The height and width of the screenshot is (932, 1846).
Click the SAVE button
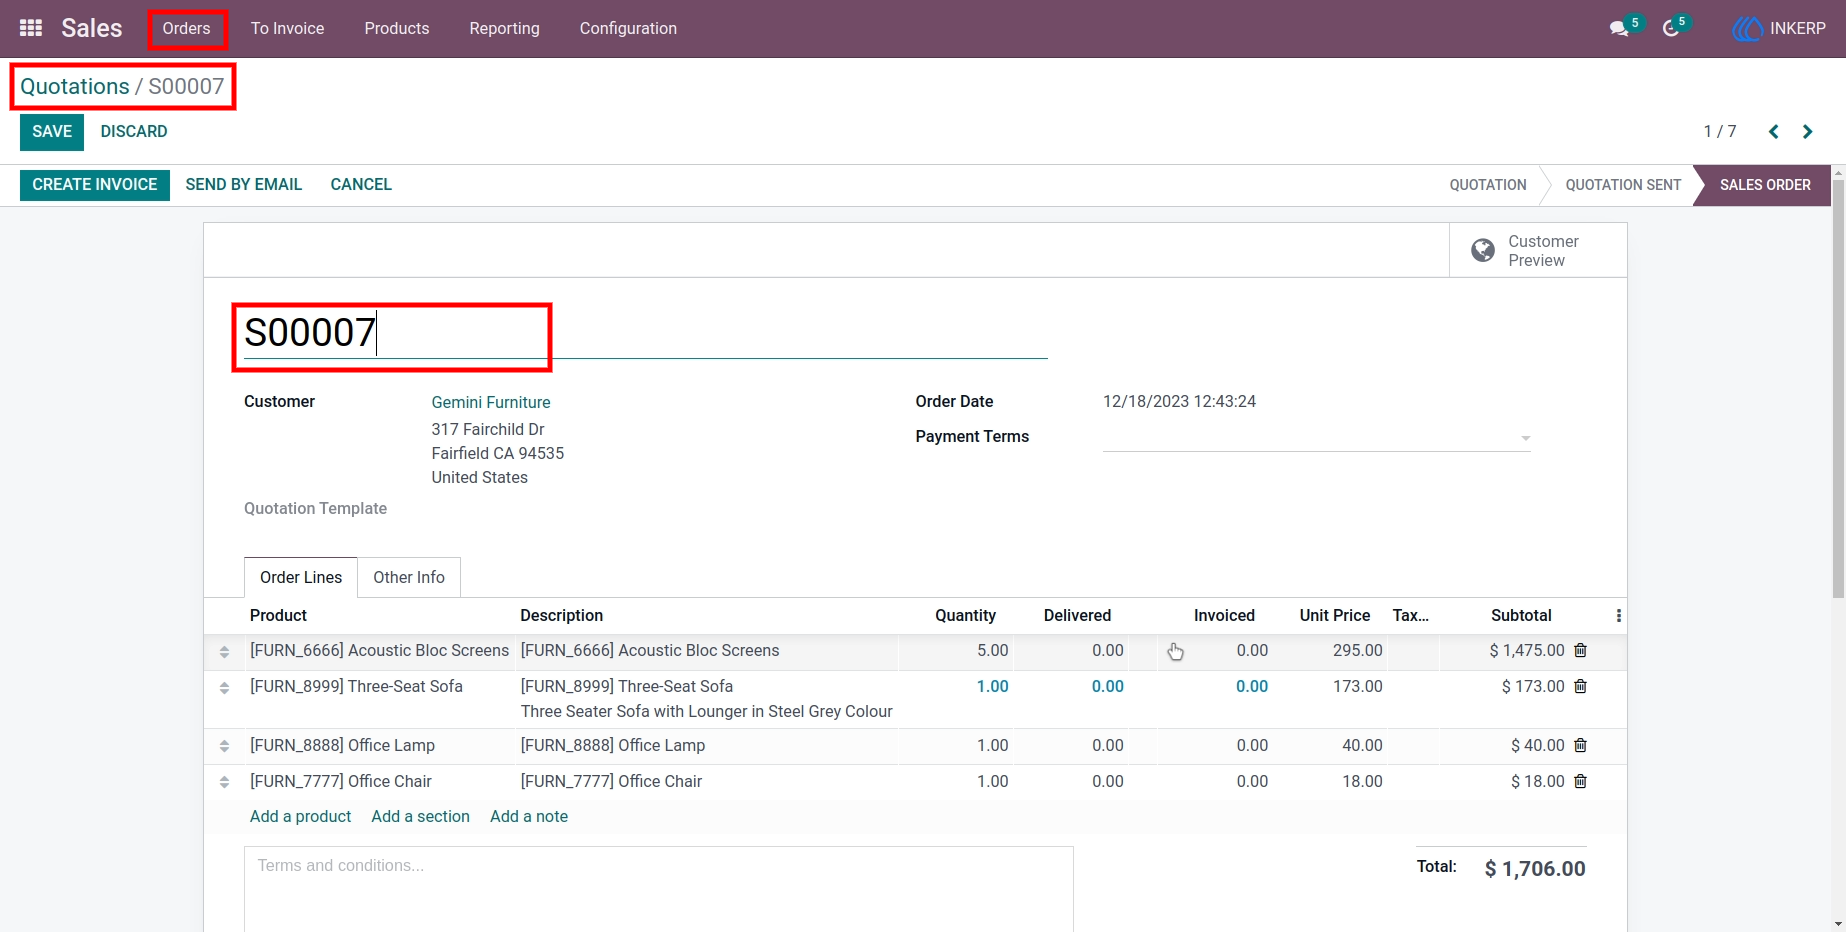[52, 132]
